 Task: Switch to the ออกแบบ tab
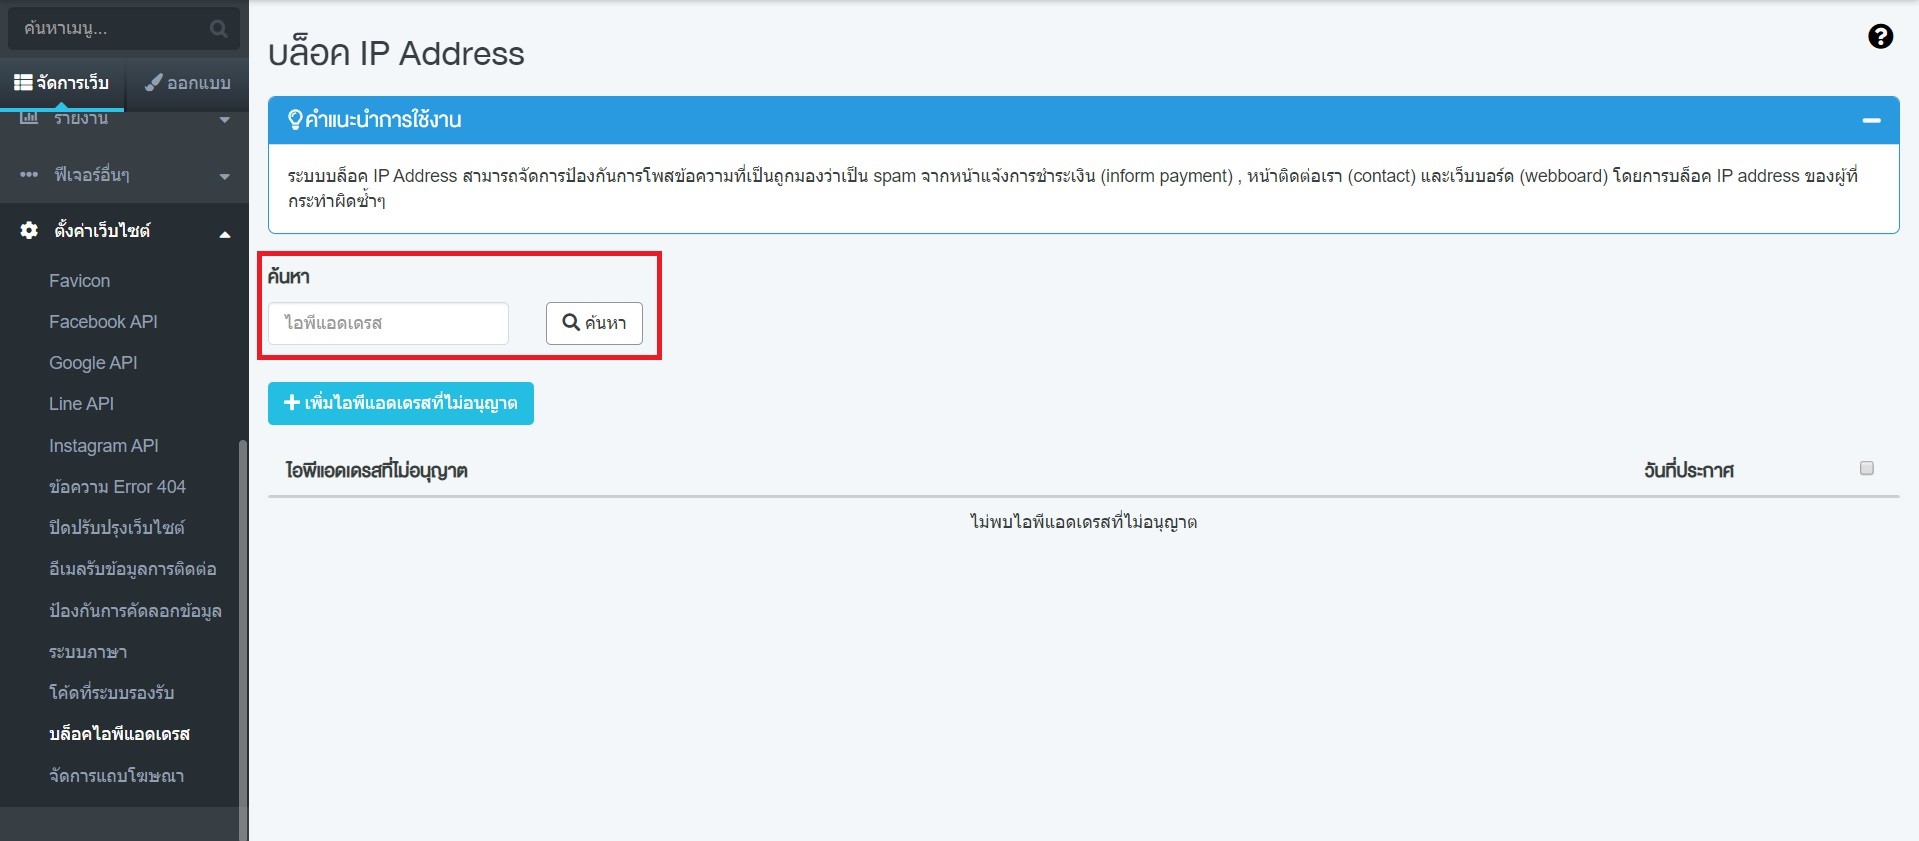(x=187, y=83)
